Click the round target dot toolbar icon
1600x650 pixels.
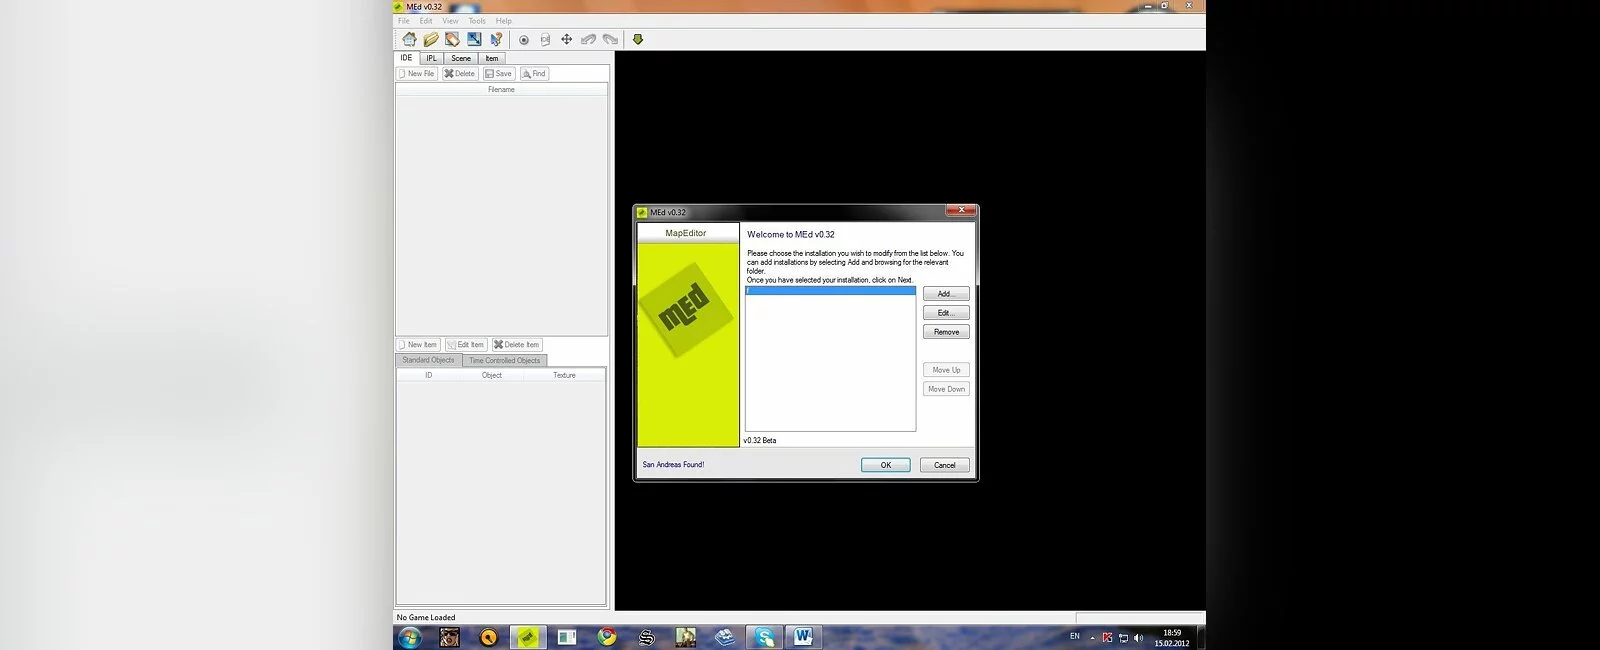coord(523,40)
